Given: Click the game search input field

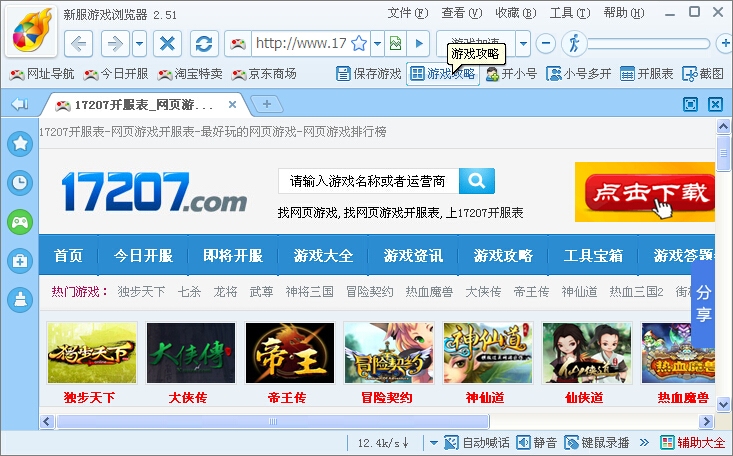Looking at the screenshot, I should pos(368,181).
